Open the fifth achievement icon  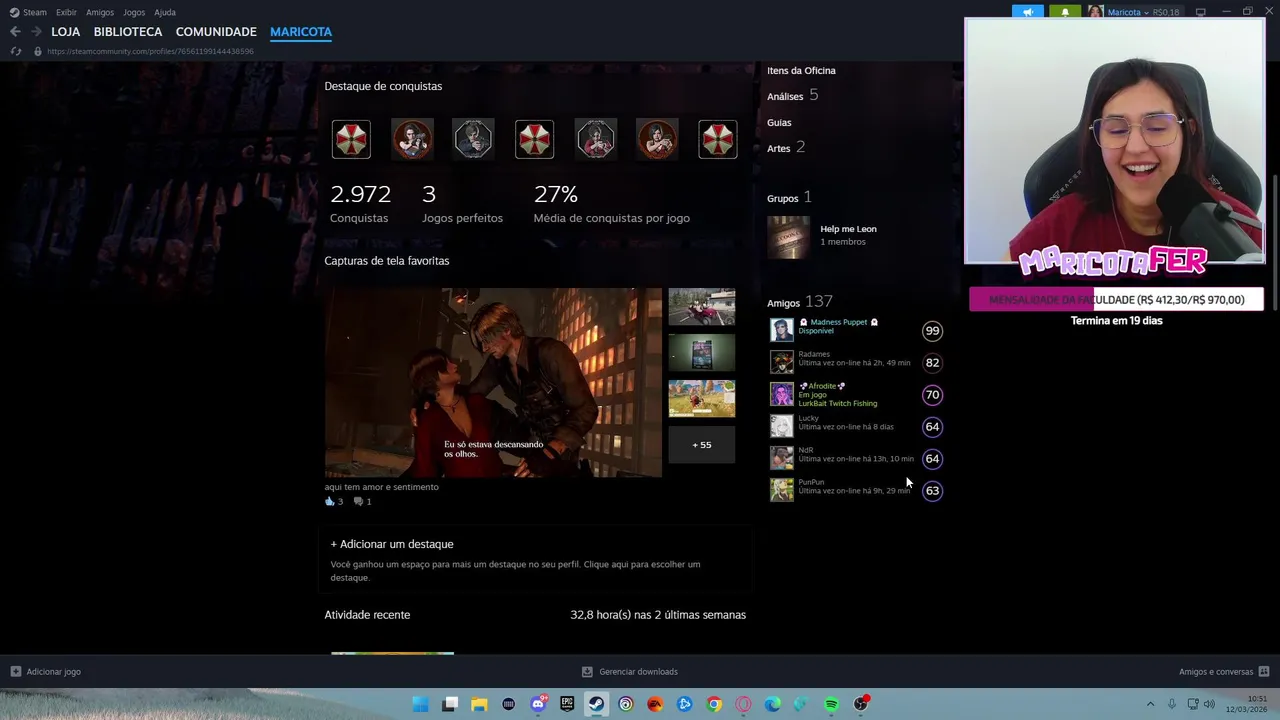[x=596, y=139]
